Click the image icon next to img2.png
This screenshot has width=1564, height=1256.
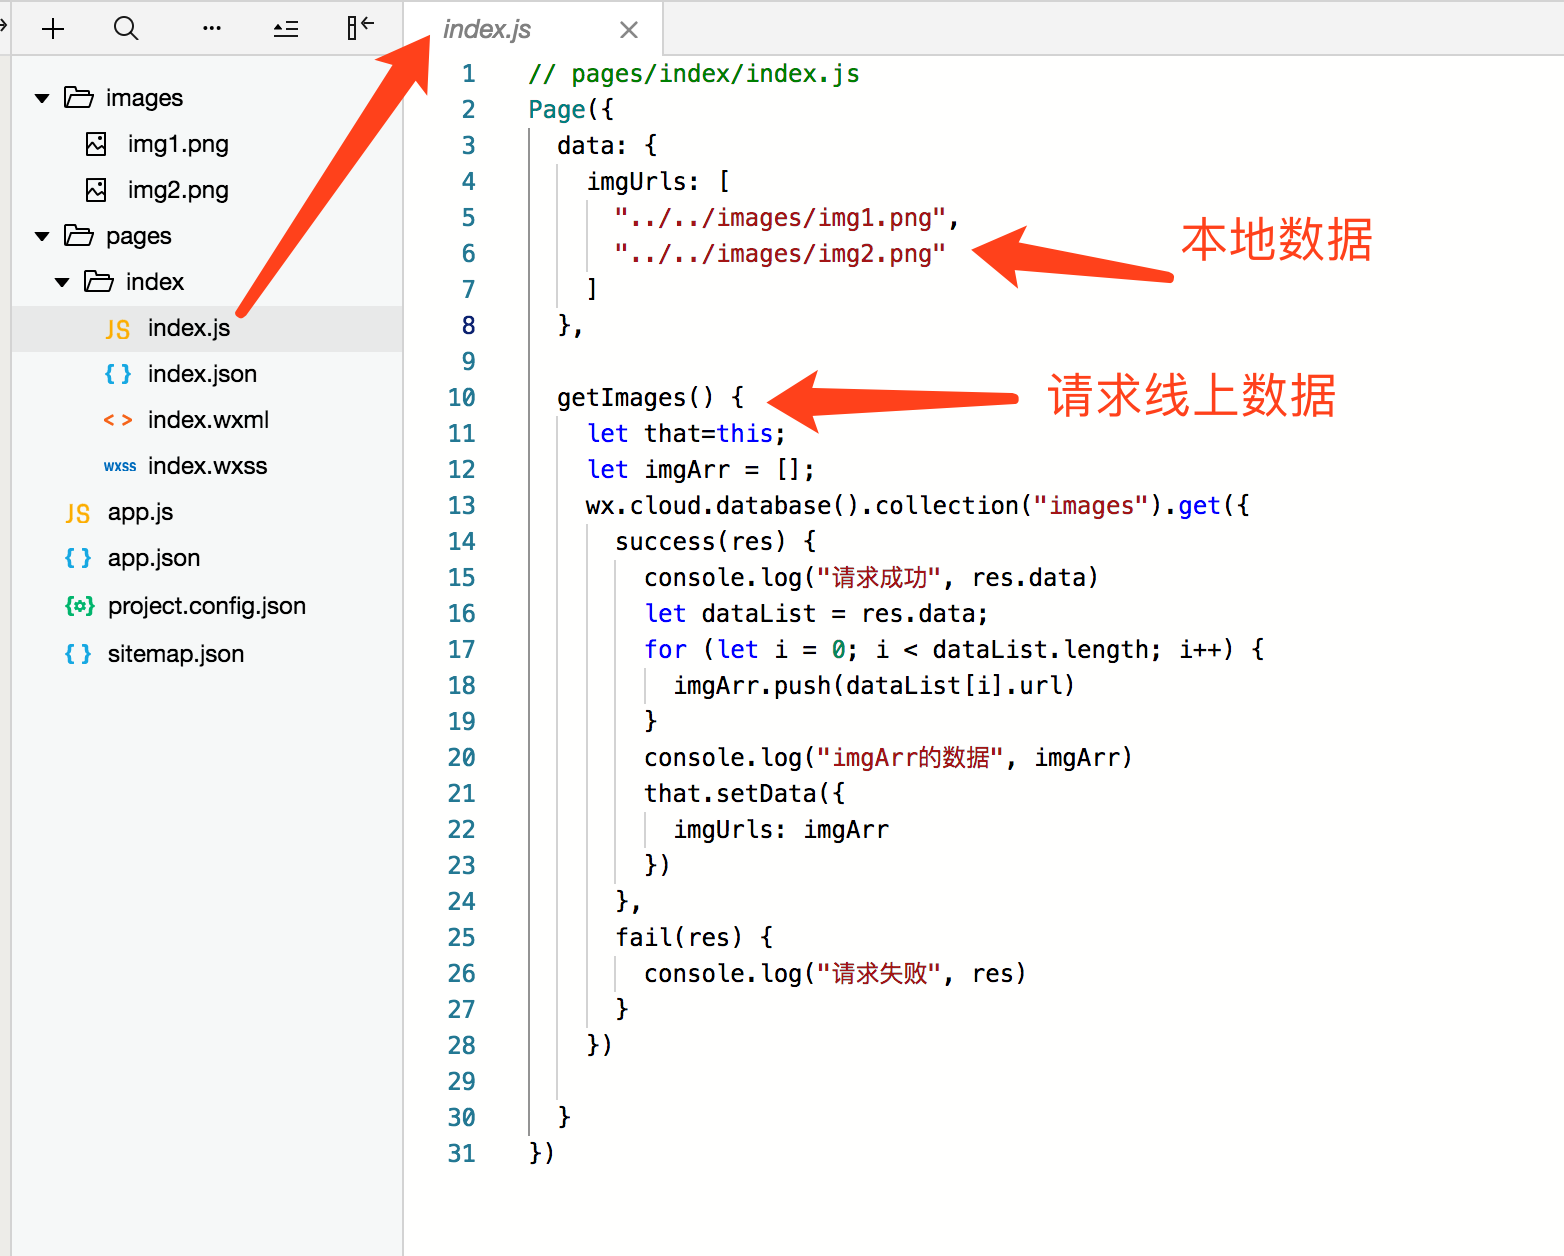(x=96, y=190)
